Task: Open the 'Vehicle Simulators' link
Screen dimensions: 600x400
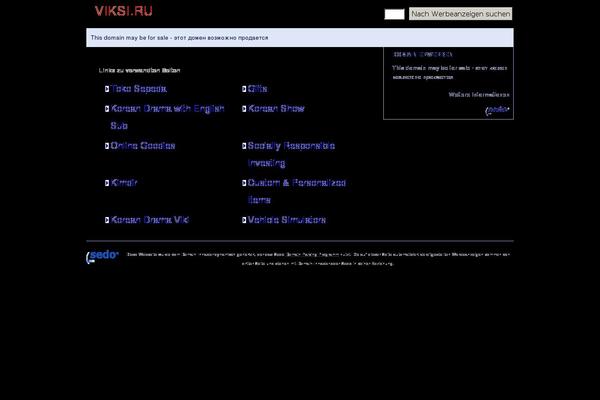Action: click(x=287, y=220)
